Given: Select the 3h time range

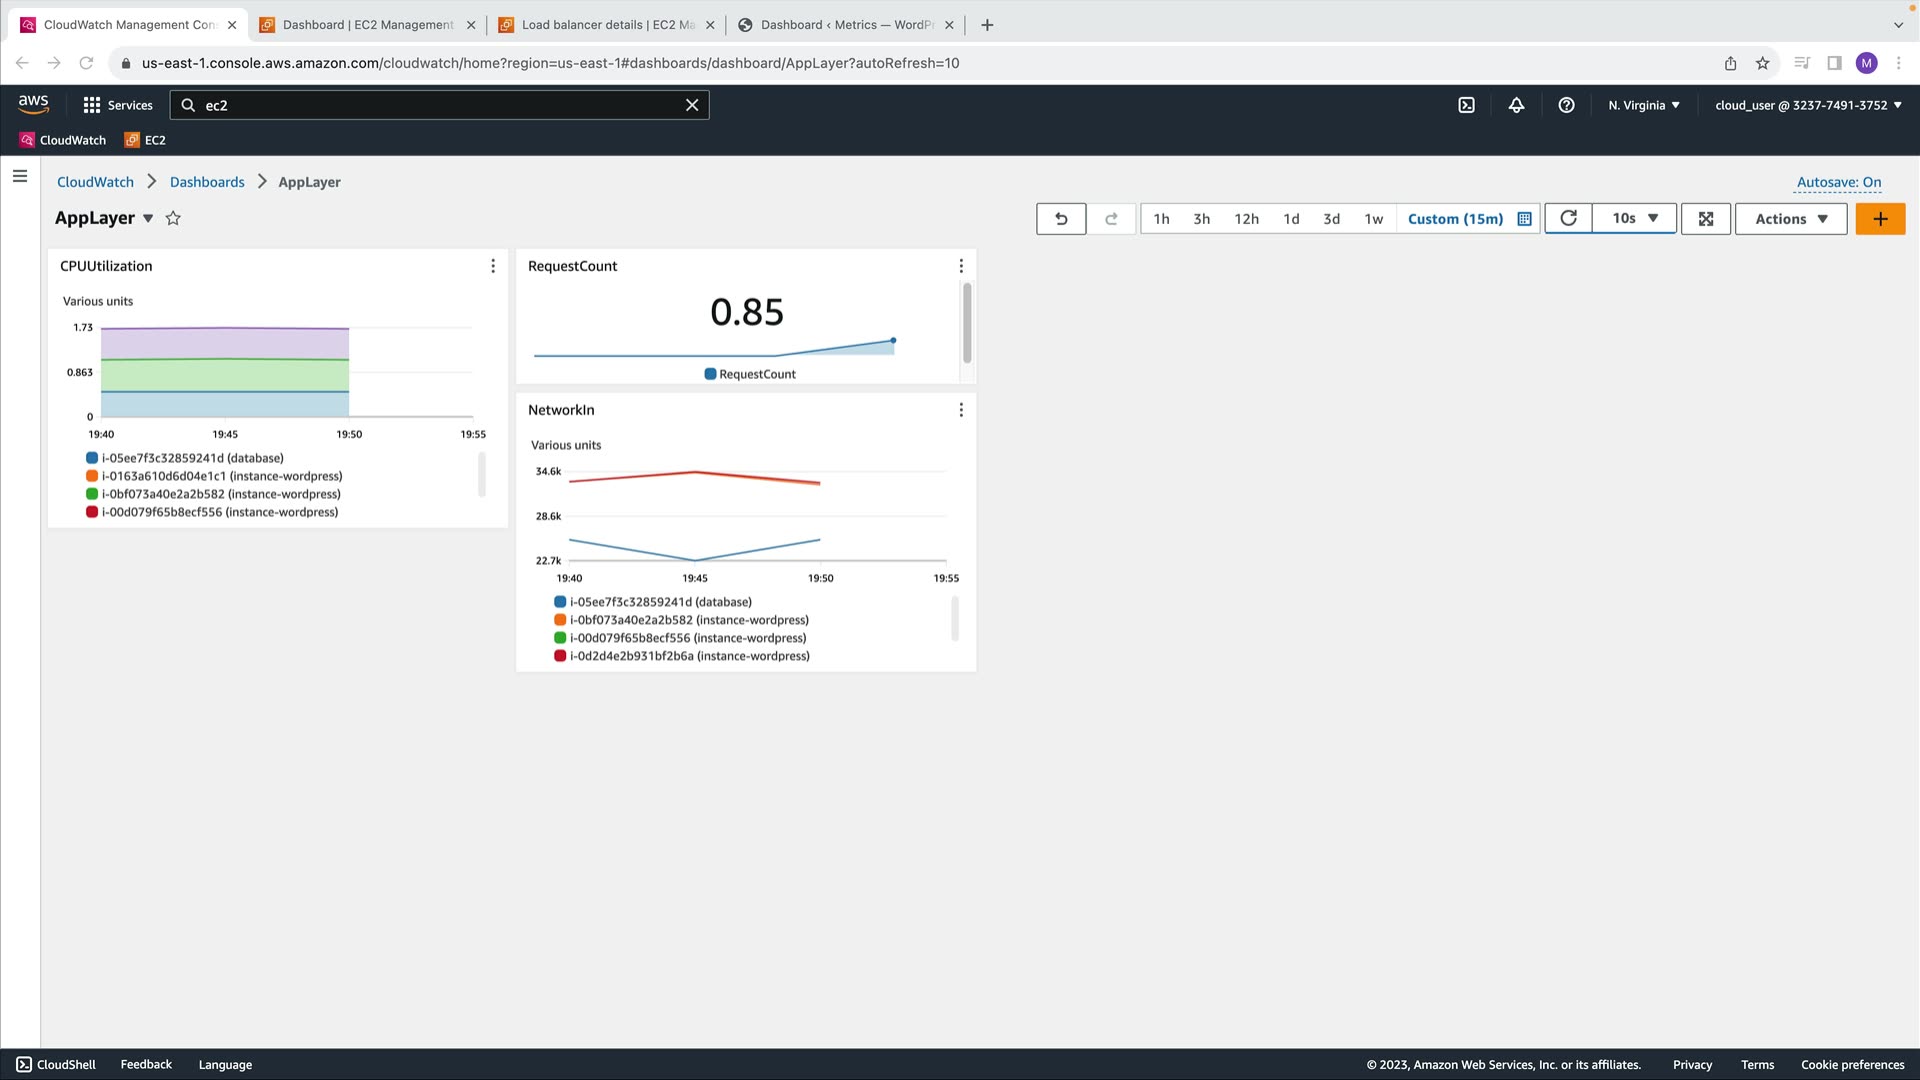Looking at the screenshot, I should [x=1201, y=219].
